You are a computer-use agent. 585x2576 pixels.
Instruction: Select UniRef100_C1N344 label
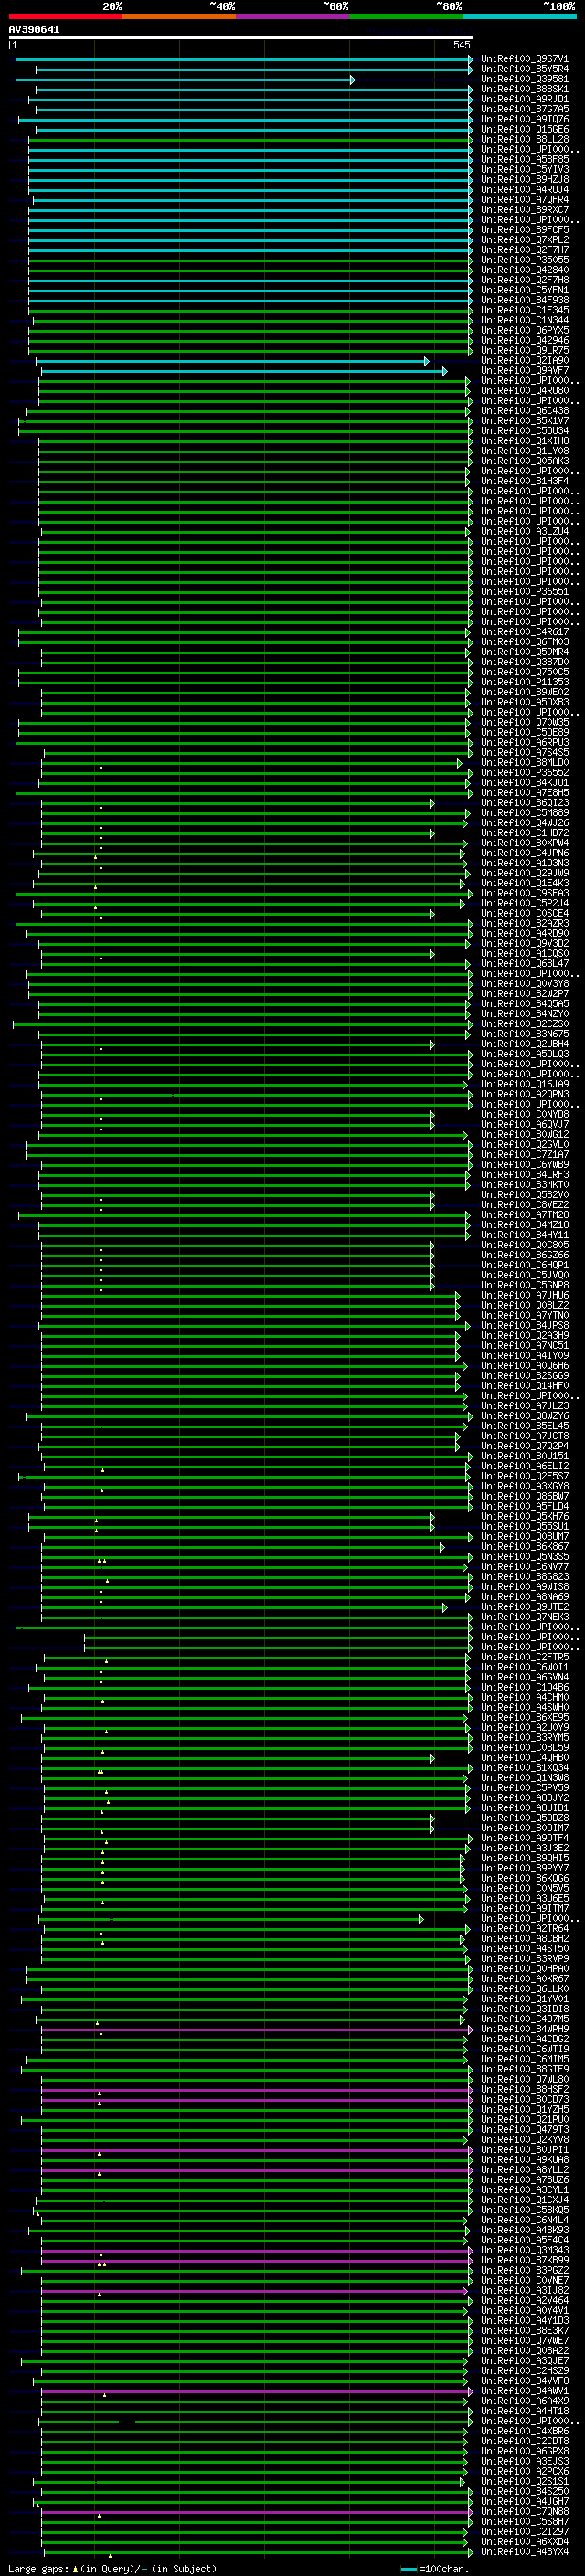click(x=524, y=320)
